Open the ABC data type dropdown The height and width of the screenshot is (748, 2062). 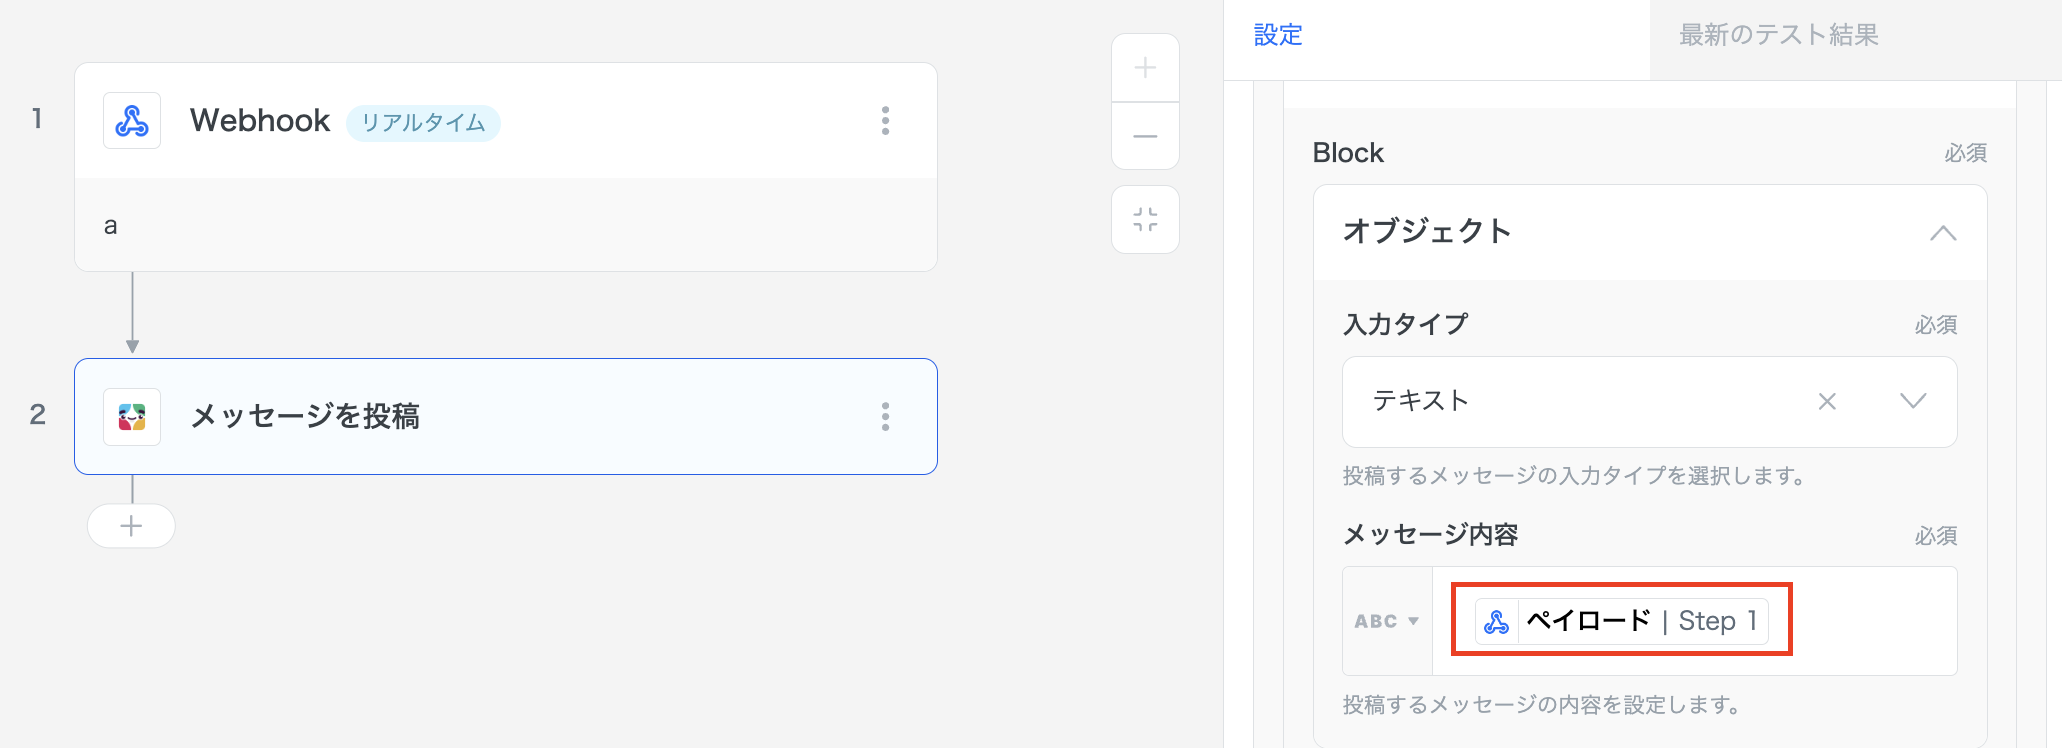tap(1386, 620)
